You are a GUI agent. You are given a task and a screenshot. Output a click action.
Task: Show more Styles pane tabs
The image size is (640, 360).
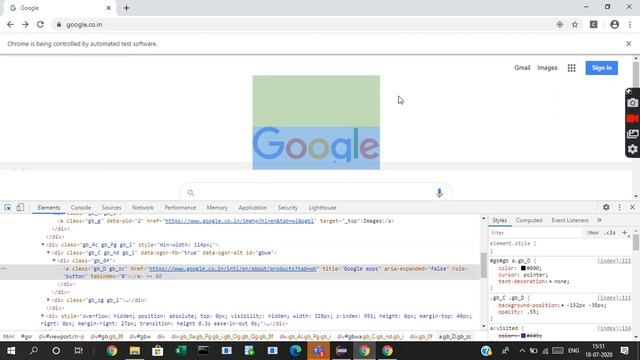tap(599, 220)
